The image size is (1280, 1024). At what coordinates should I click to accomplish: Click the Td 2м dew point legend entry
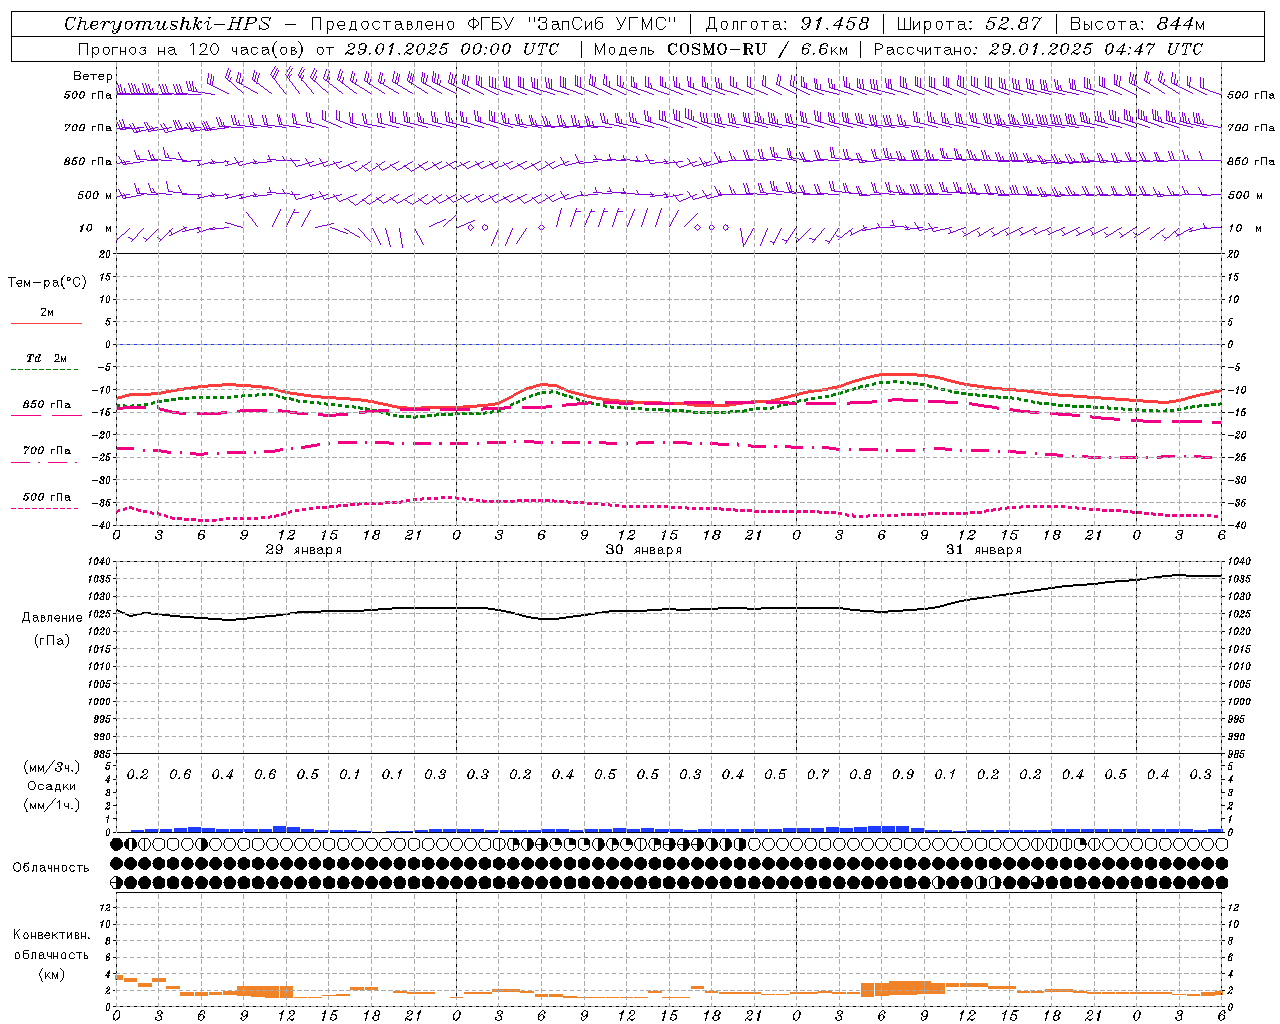point(47,358)
